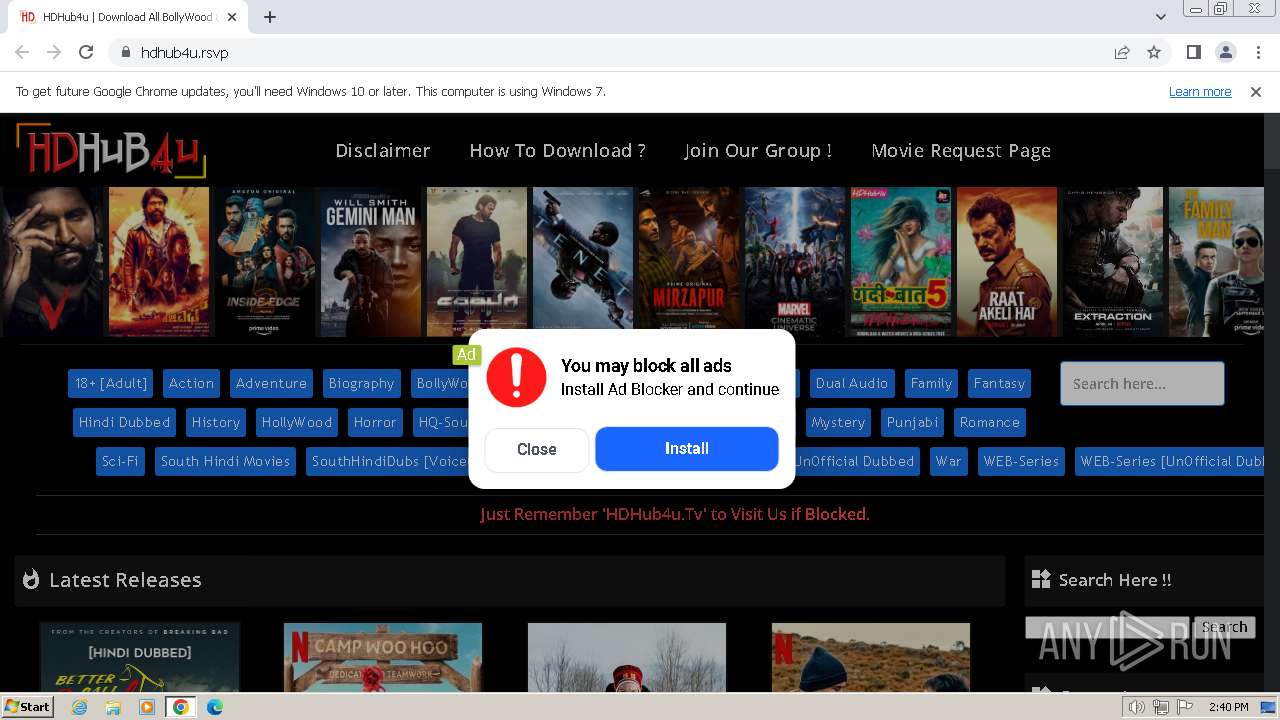This screenshot has height=720, width=1280.
Task: Open Movie Request Page
Action: (961, 151)
